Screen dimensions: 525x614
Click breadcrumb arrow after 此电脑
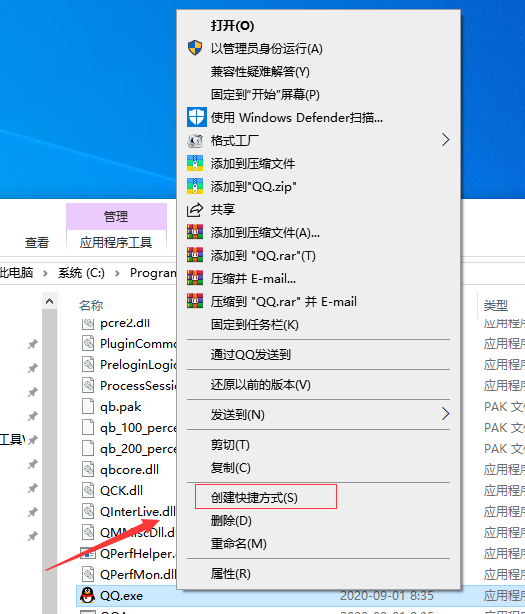(45, 273)
